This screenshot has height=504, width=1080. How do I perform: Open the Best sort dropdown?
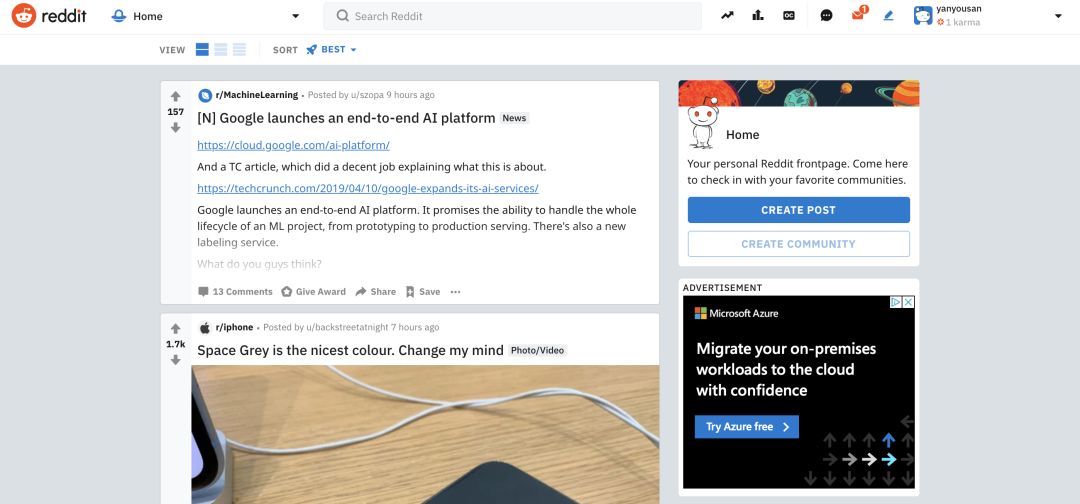pyautogui.click(x=332, y=50)
